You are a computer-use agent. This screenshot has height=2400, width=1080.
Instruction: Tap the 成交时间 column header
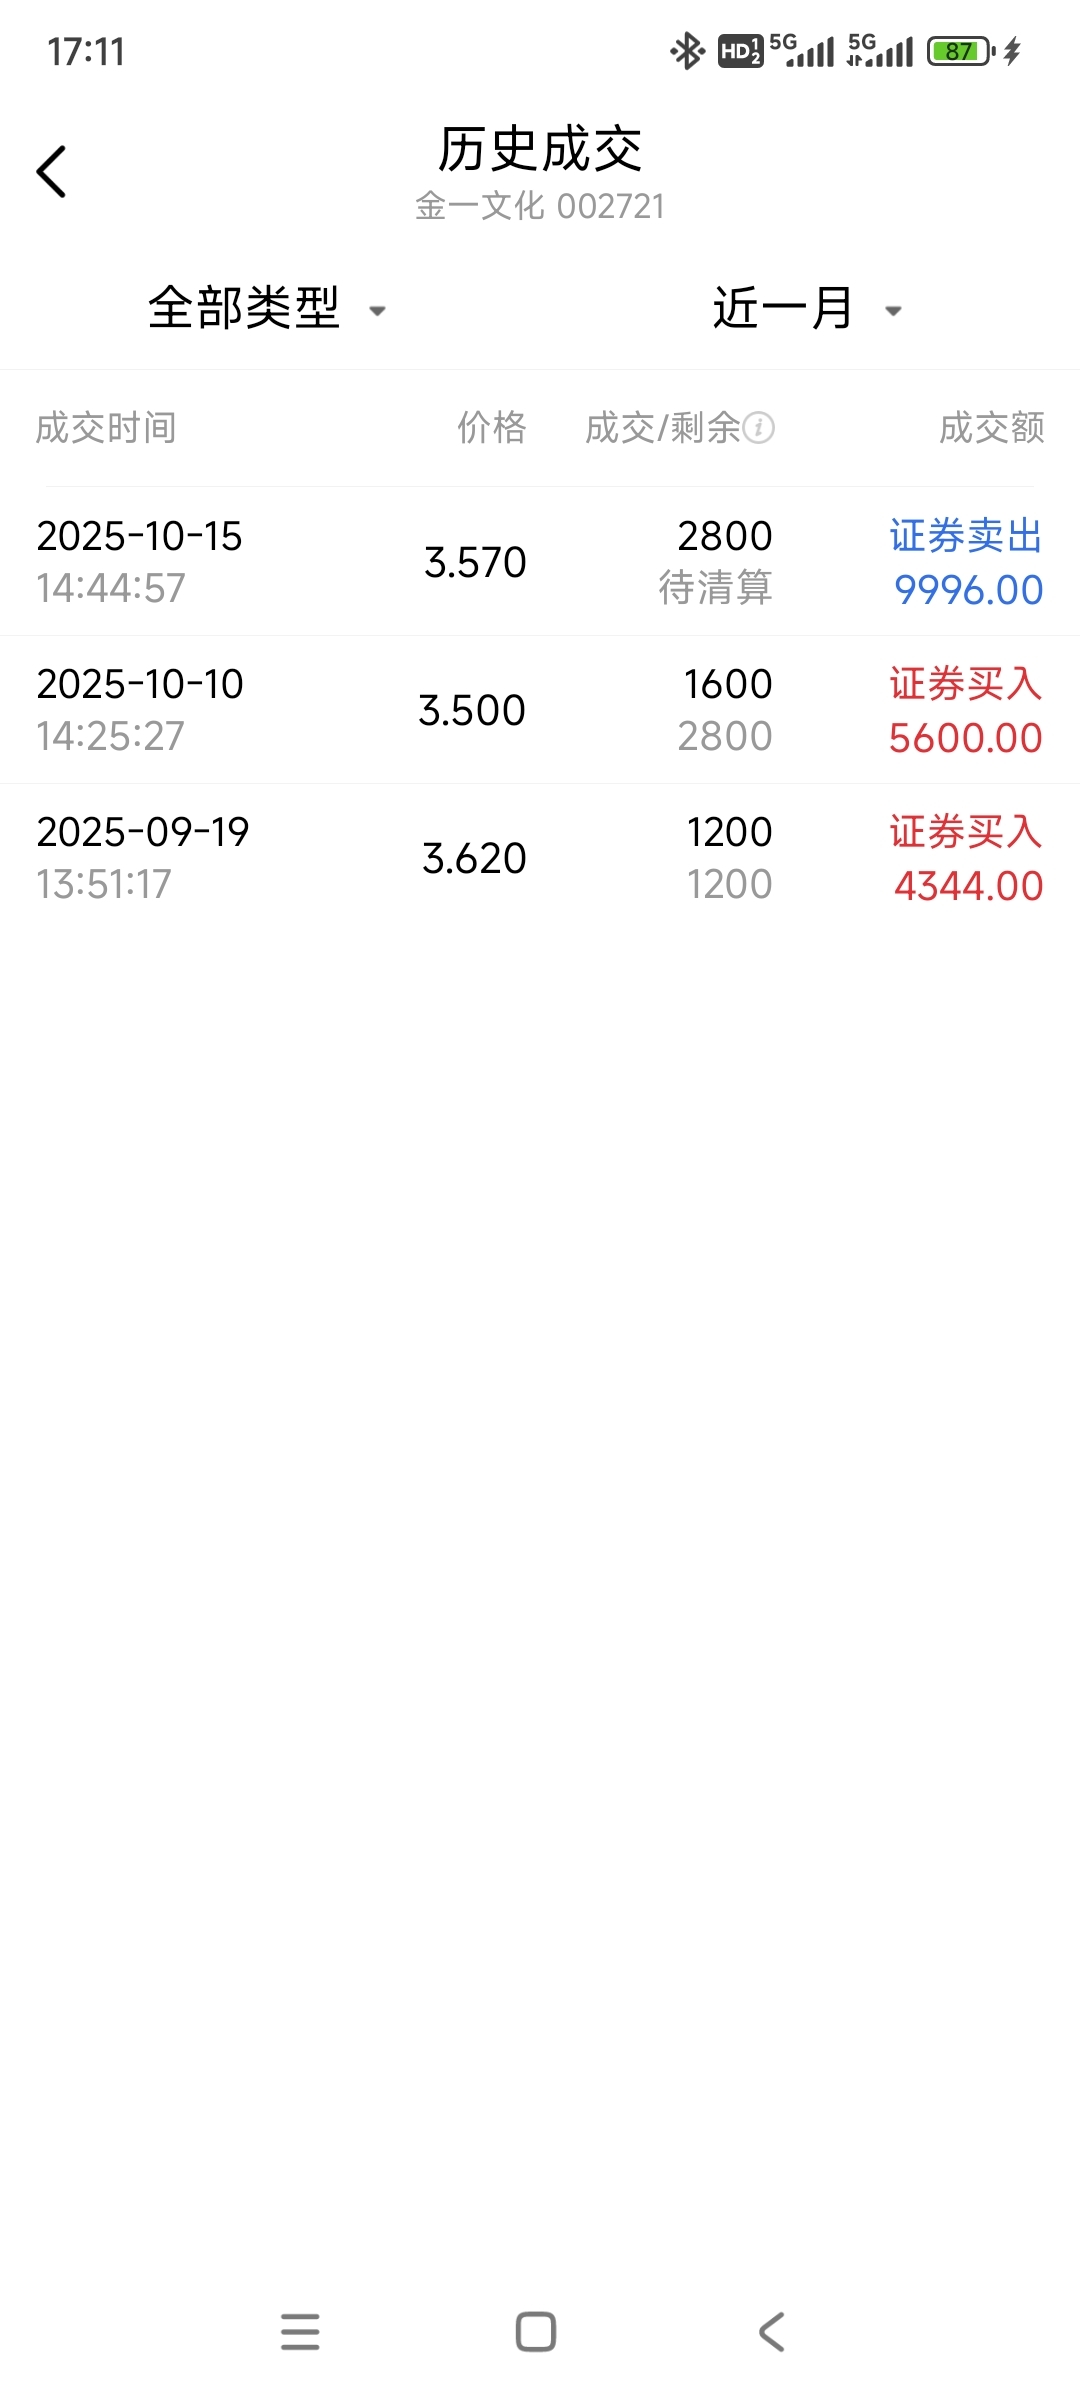pos(106,428)
